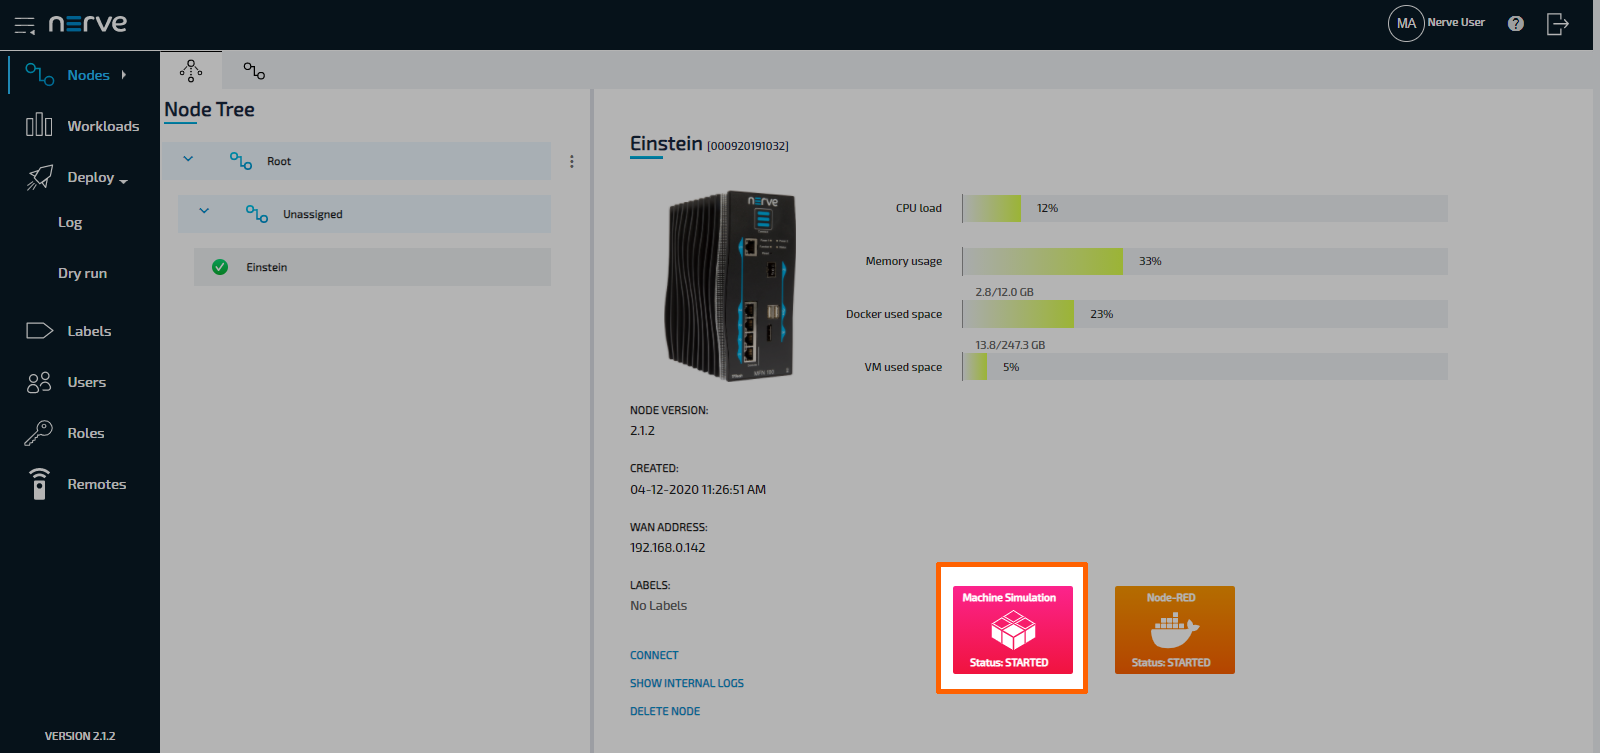1600x753 pixels.
Task: Click the Memory usage progress bar
Action: pos(1204,261)
